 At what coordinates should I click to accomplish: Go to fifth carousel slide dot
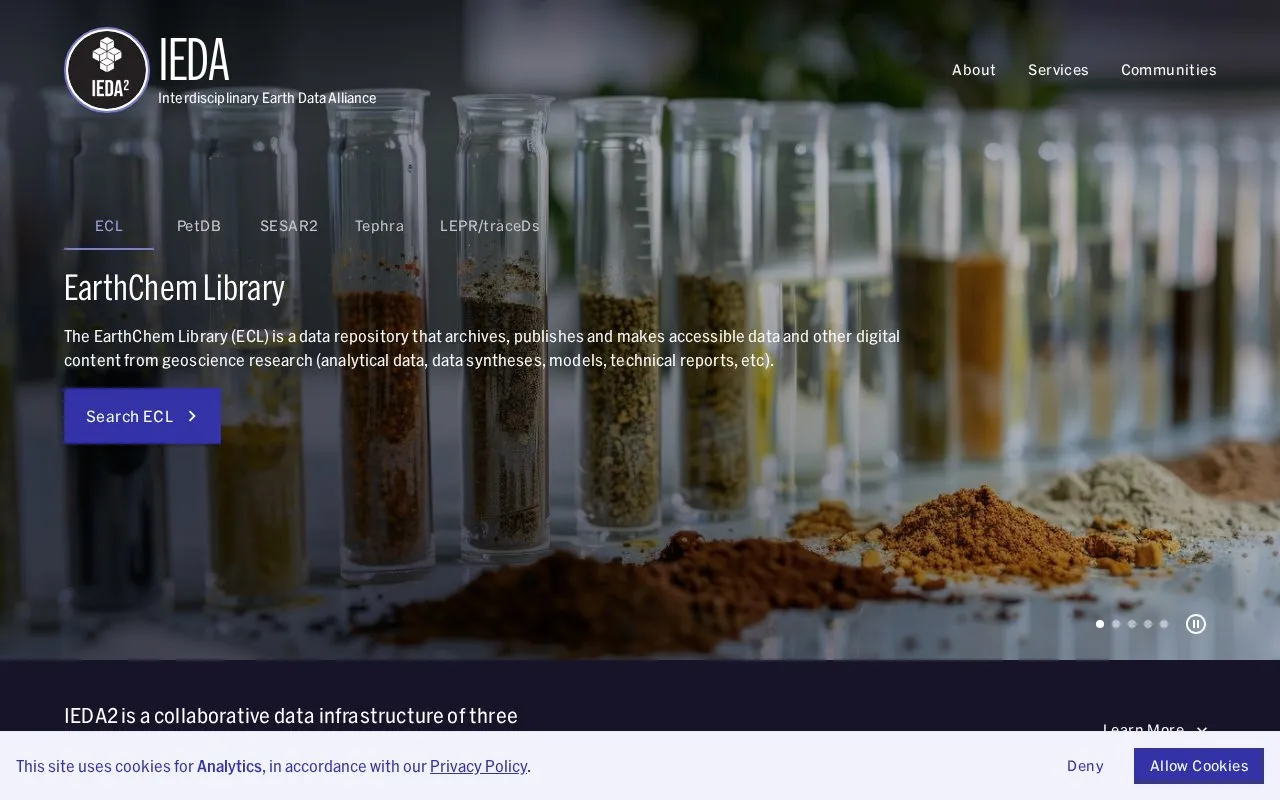(1164, 624)
